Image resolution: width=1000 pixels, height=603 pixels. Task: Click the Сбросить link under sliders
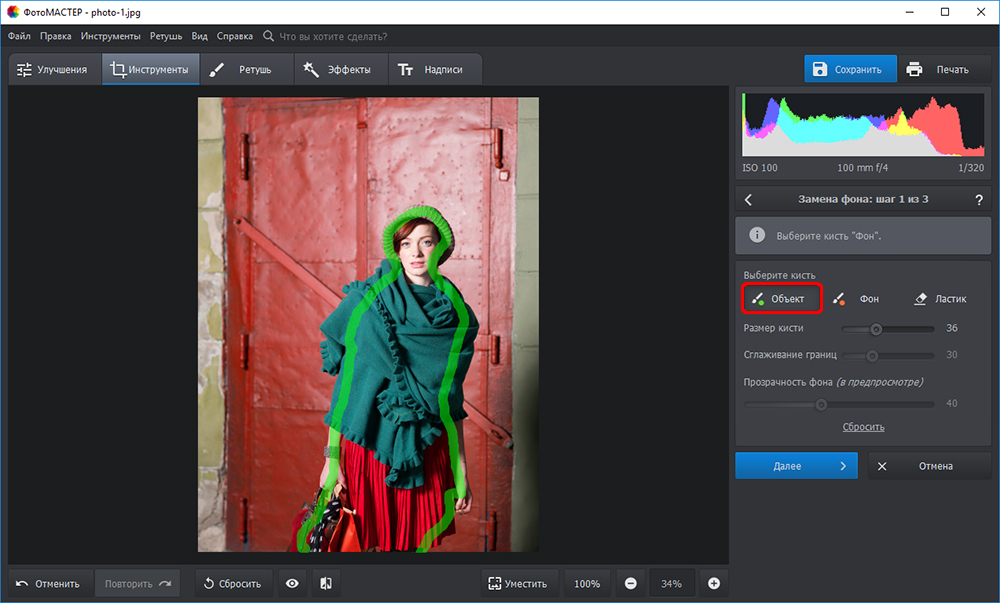863,427
